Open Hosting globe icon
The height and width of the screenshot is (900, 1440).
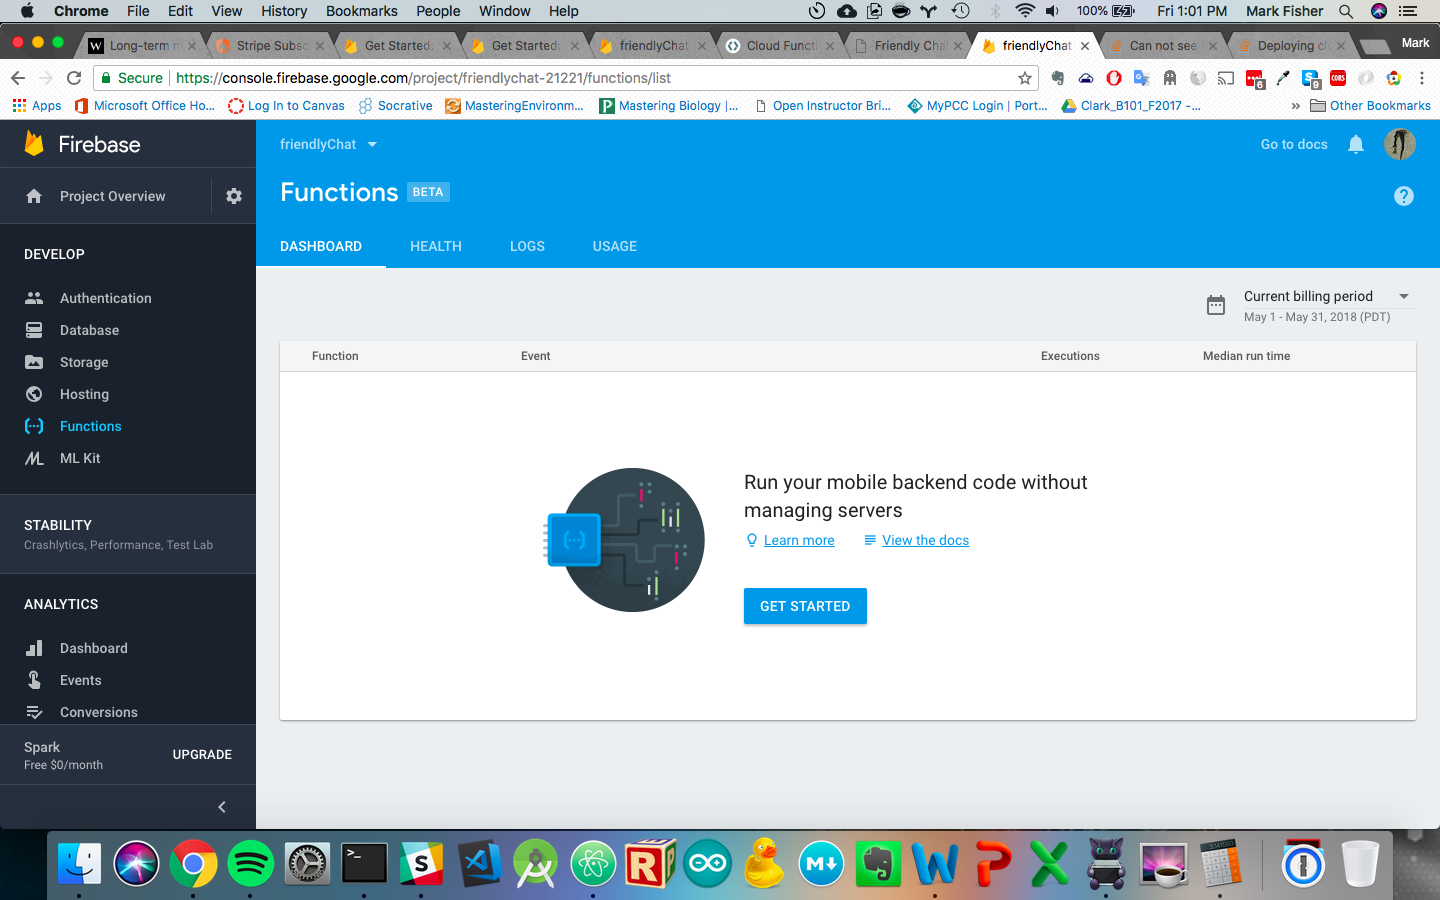pyautogui.click(x=34, y=394)
